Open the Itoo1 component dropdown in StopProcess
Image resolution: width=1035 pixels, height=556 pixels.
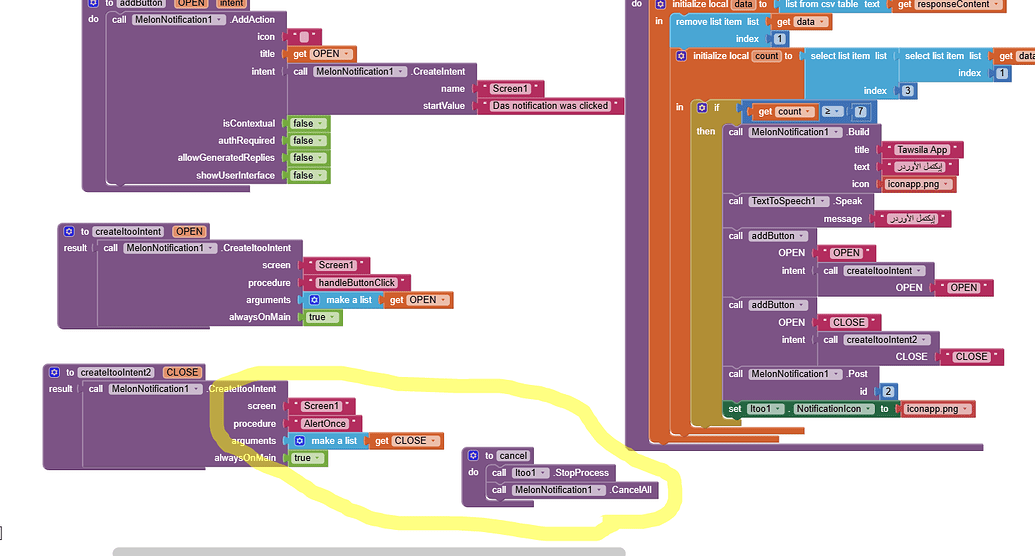point(531,473)
